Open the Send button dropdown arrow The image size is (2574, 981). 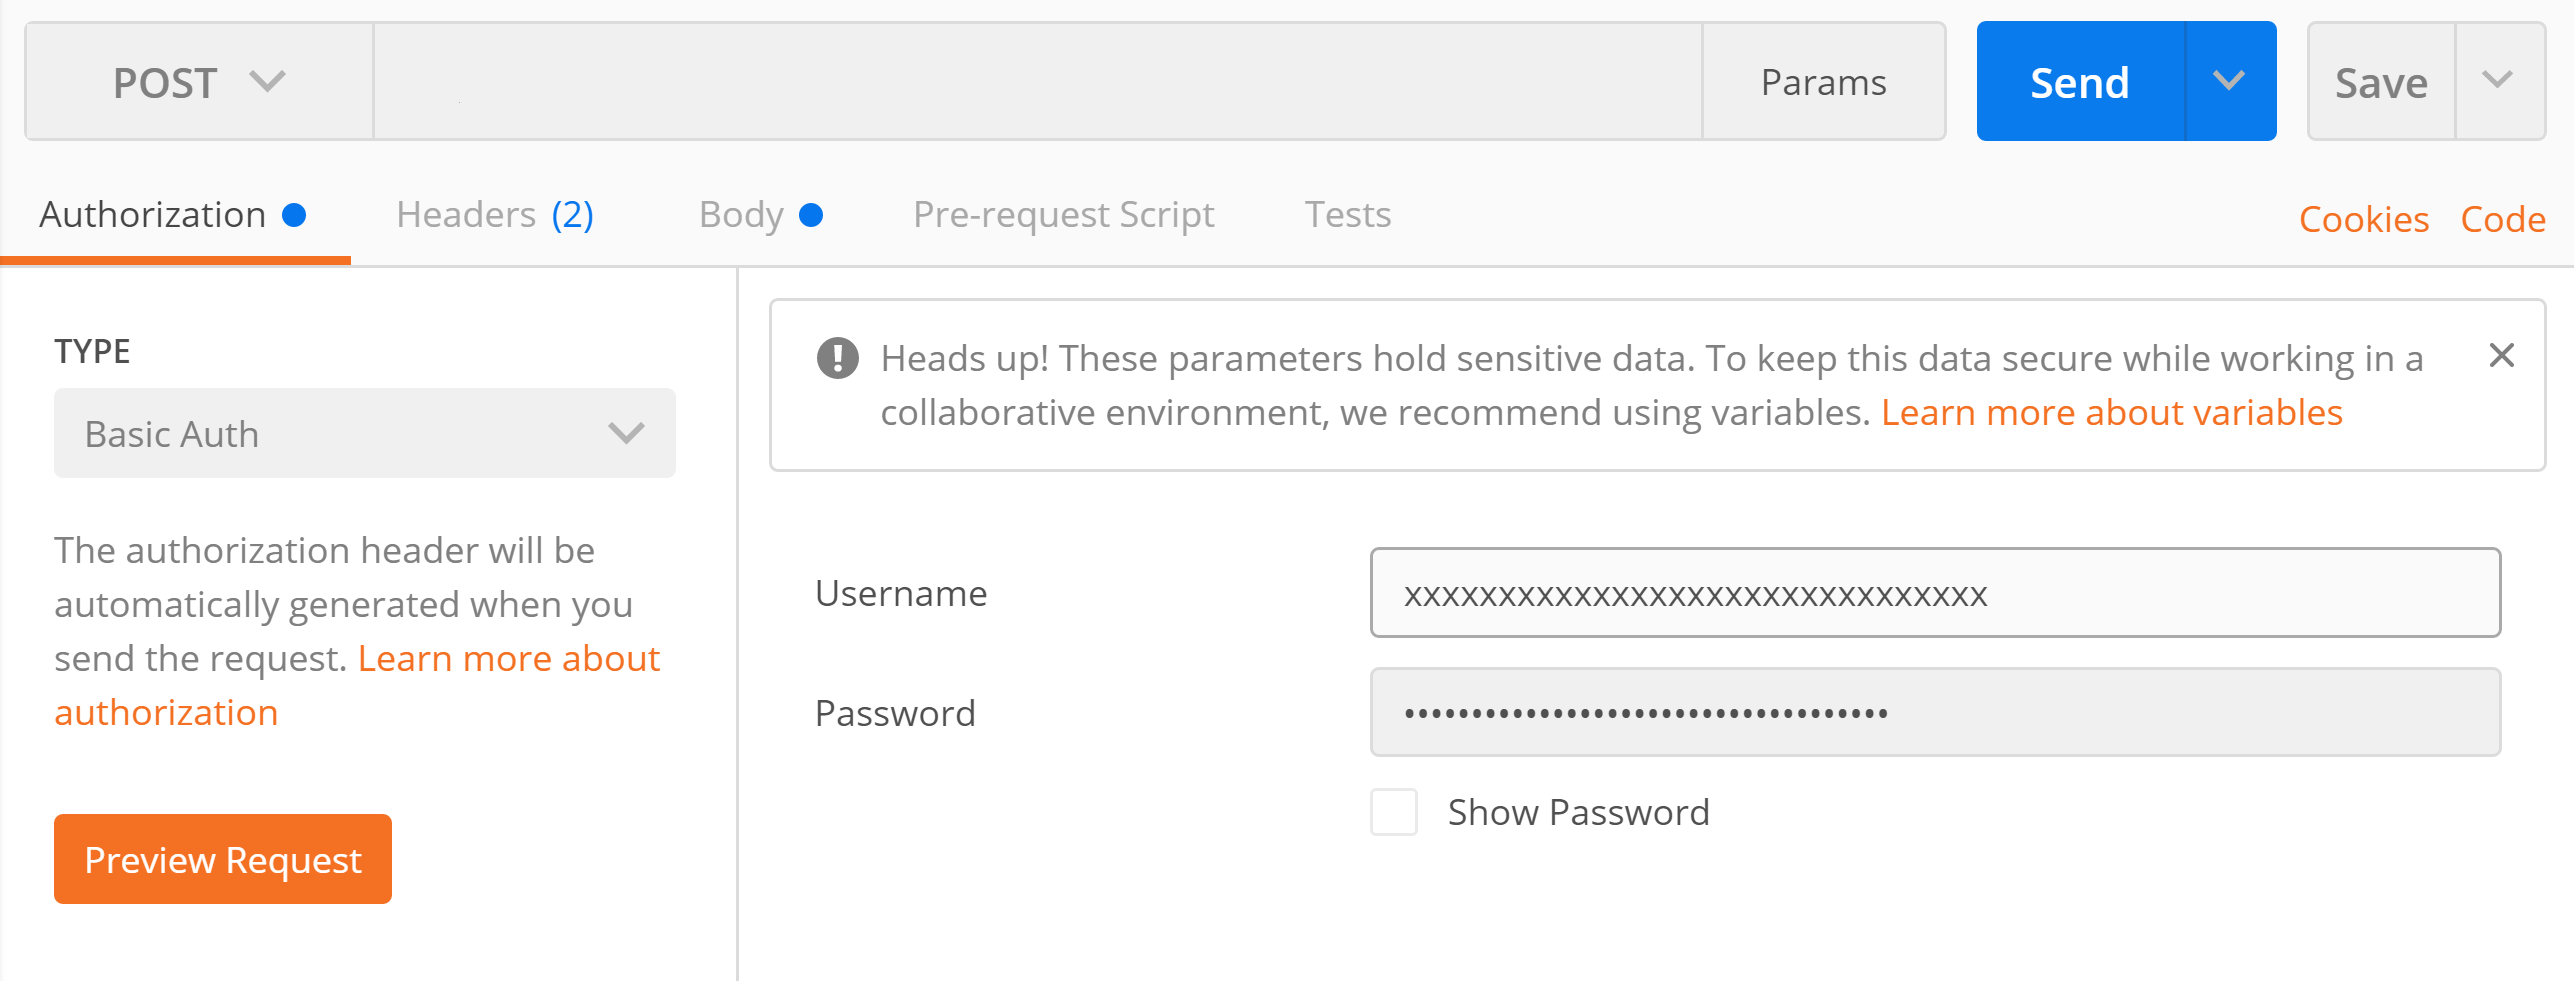(2229, 81)
